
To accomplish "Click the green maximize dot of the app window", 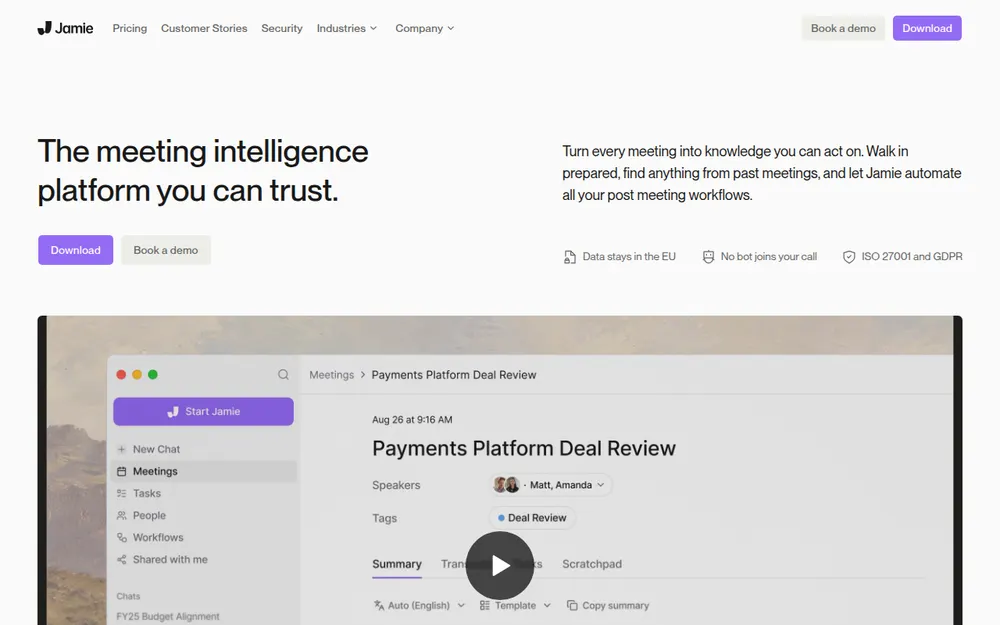I will (152, 374).
